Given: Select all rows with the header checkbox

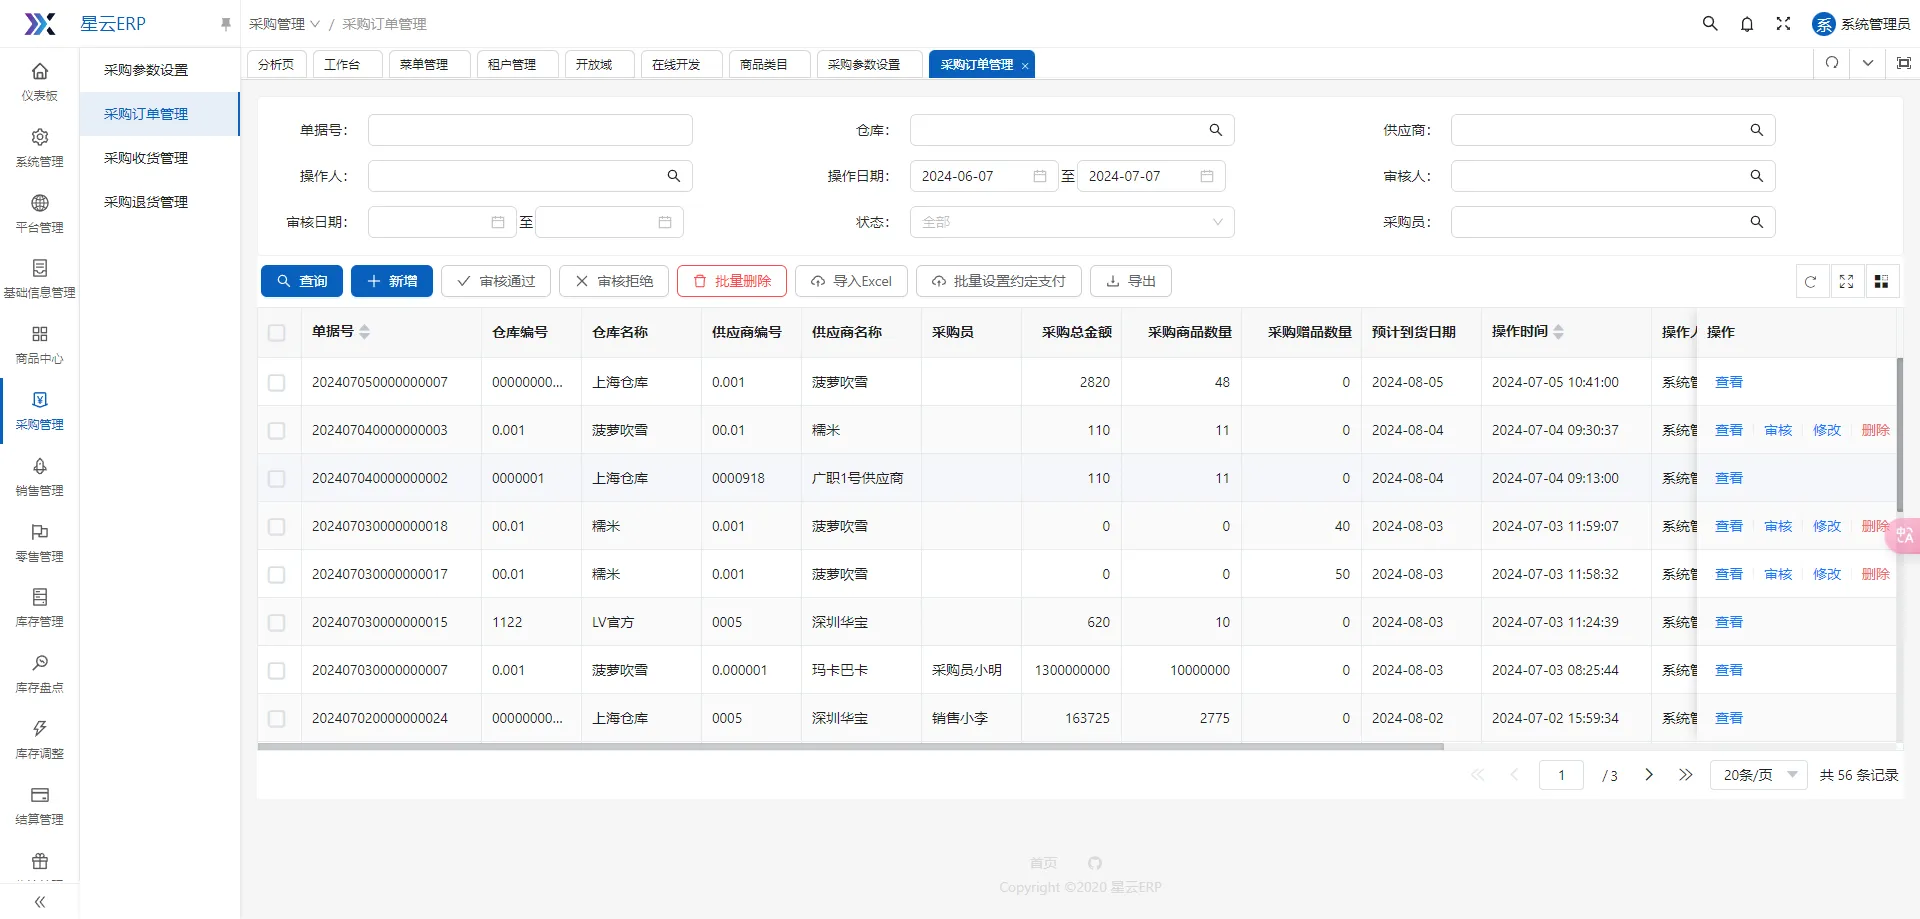Looking at the screenshot, I should click(277, 333).
